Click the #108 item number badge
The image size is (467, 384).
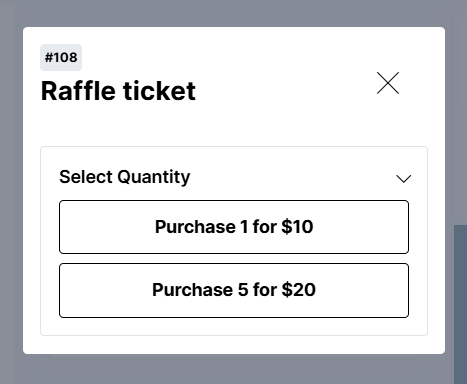tap(61, 57)
